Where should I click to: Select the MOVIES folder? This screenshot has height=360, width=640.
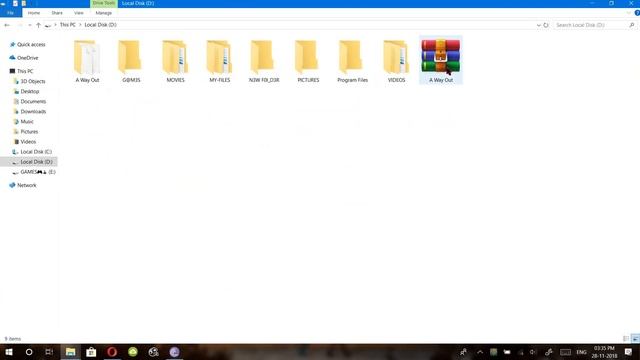pyautogui.click(x=175, y=61)
